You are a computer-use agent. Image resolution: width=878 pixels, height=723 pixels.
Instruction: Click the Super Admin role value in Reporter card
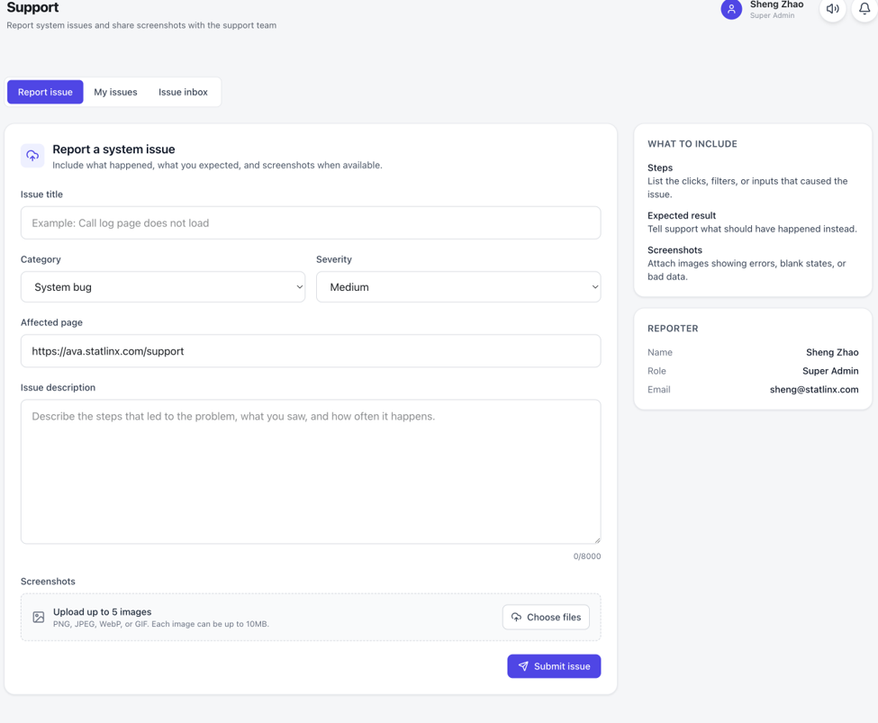tap(830, 371)
